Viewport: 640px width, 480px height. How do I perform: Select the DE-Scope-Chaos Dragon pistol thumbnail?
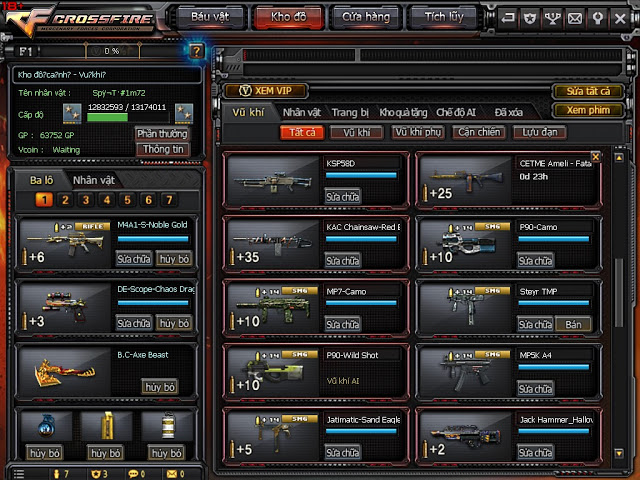pyautogui.click(x=65, y=307)
